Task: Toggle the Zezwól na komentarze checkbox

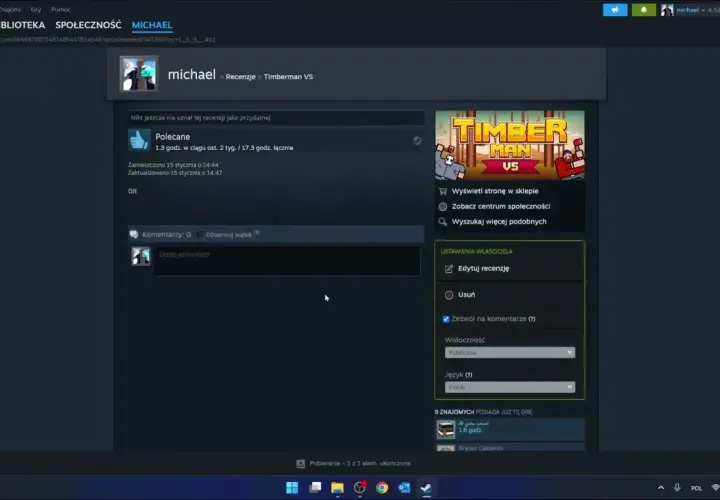Action: [446, 319]
